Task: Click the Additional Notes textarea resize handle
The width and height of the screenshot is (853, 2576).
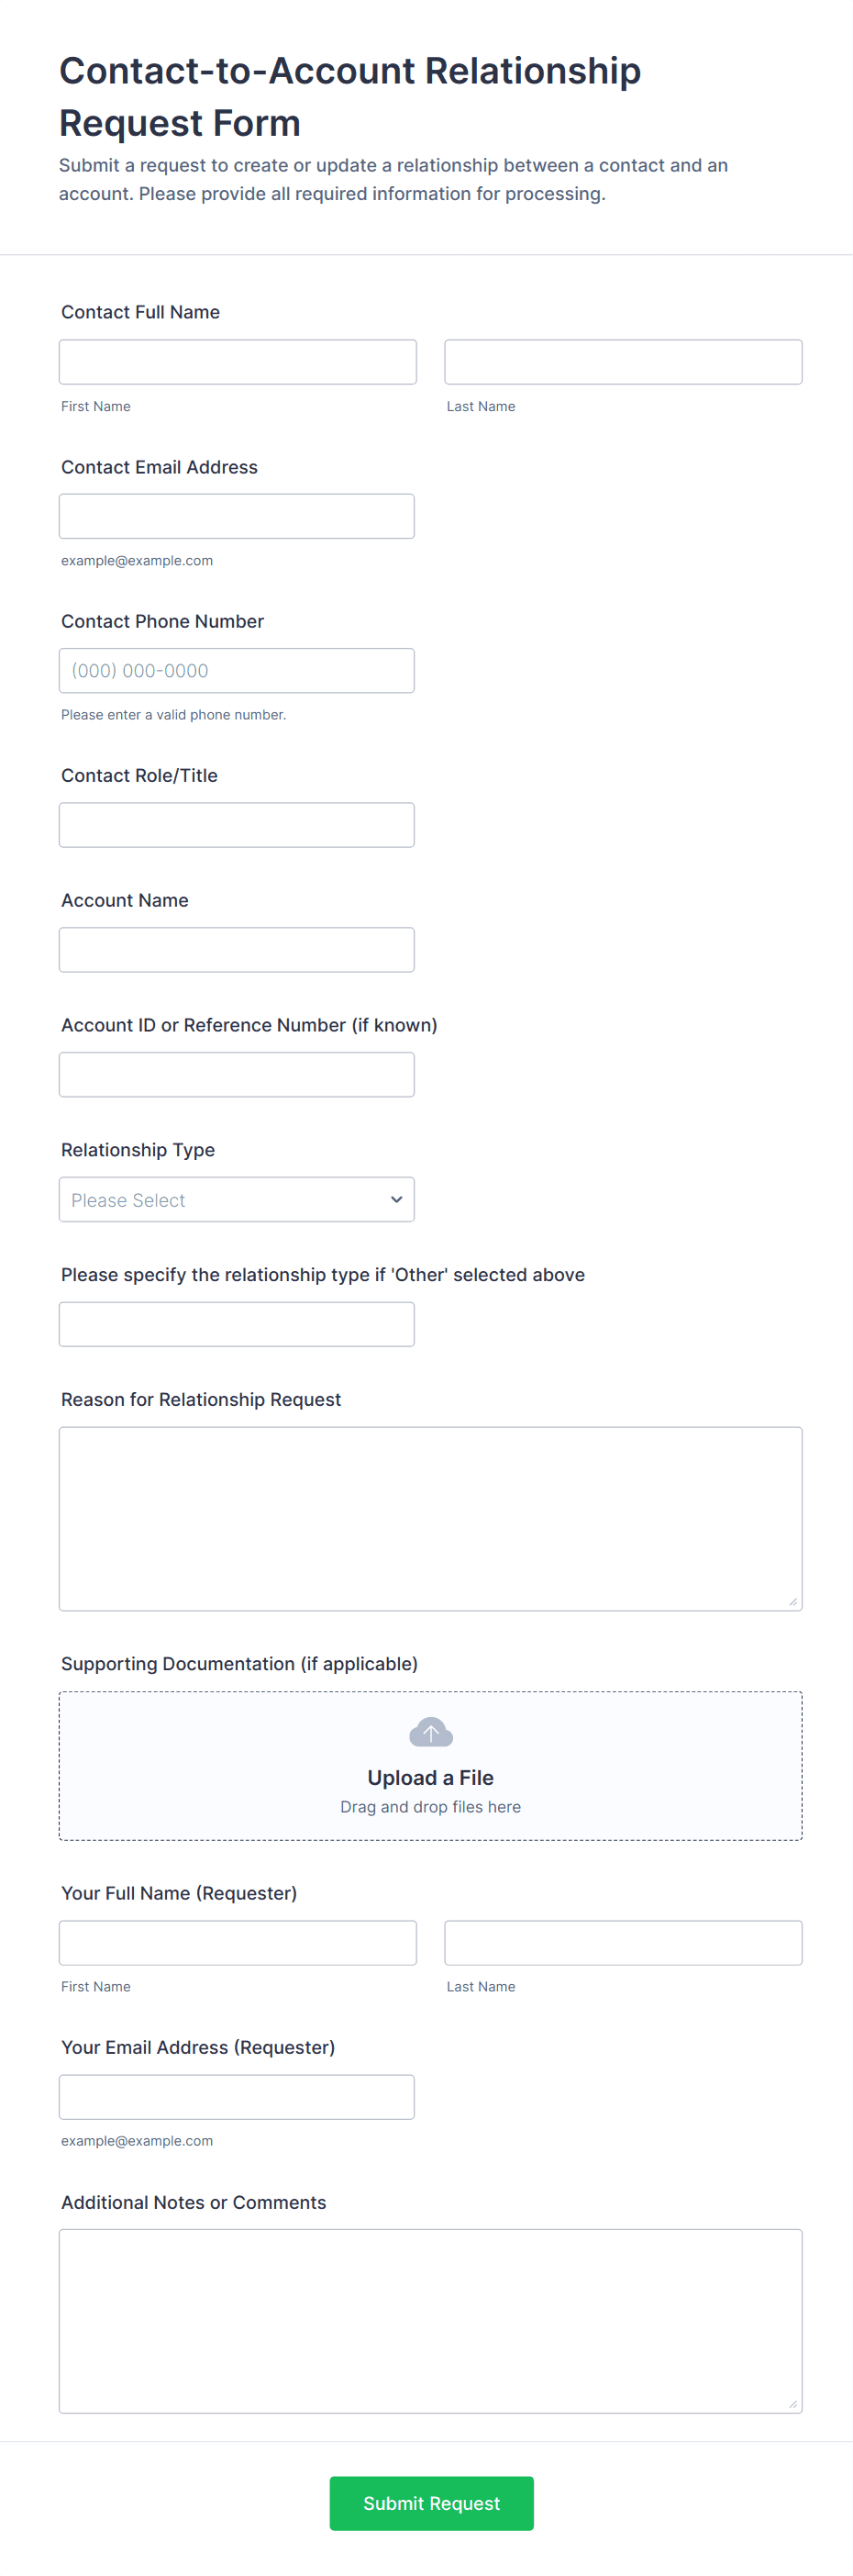Action: (792, 2403)
